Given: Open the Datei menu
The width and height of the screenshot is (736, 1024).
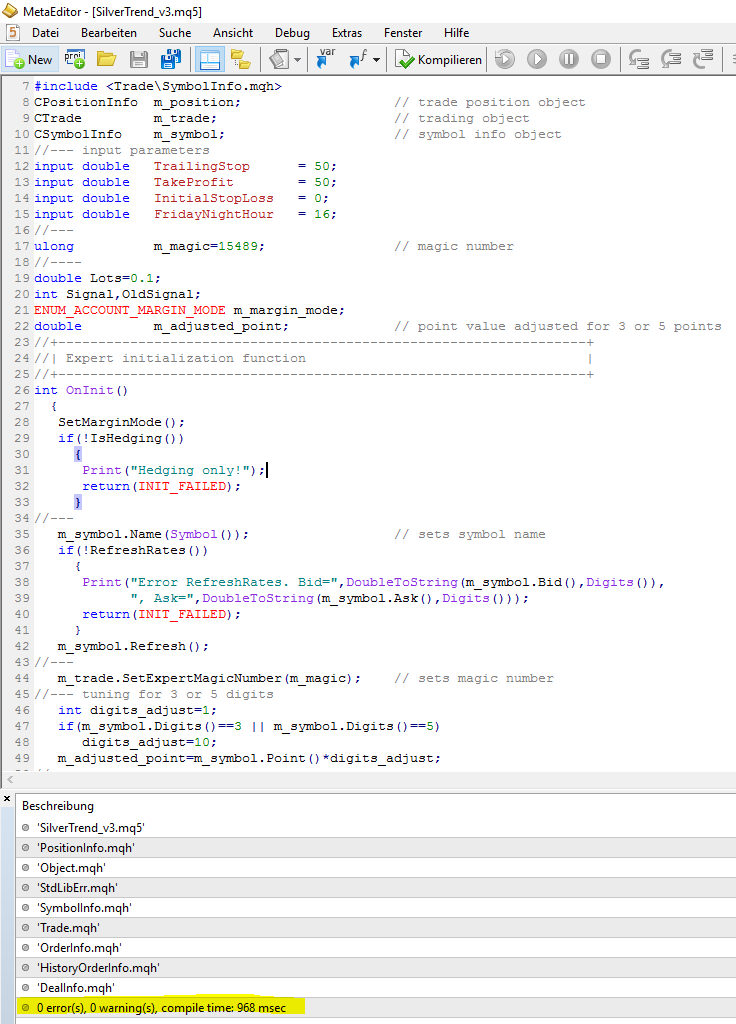Looking at the screenshot, I should (45, 33).
